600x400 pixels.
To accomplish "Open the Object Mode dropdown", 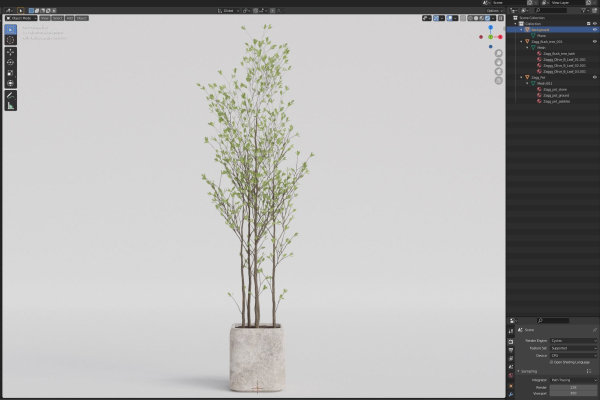I will point(21,18).
